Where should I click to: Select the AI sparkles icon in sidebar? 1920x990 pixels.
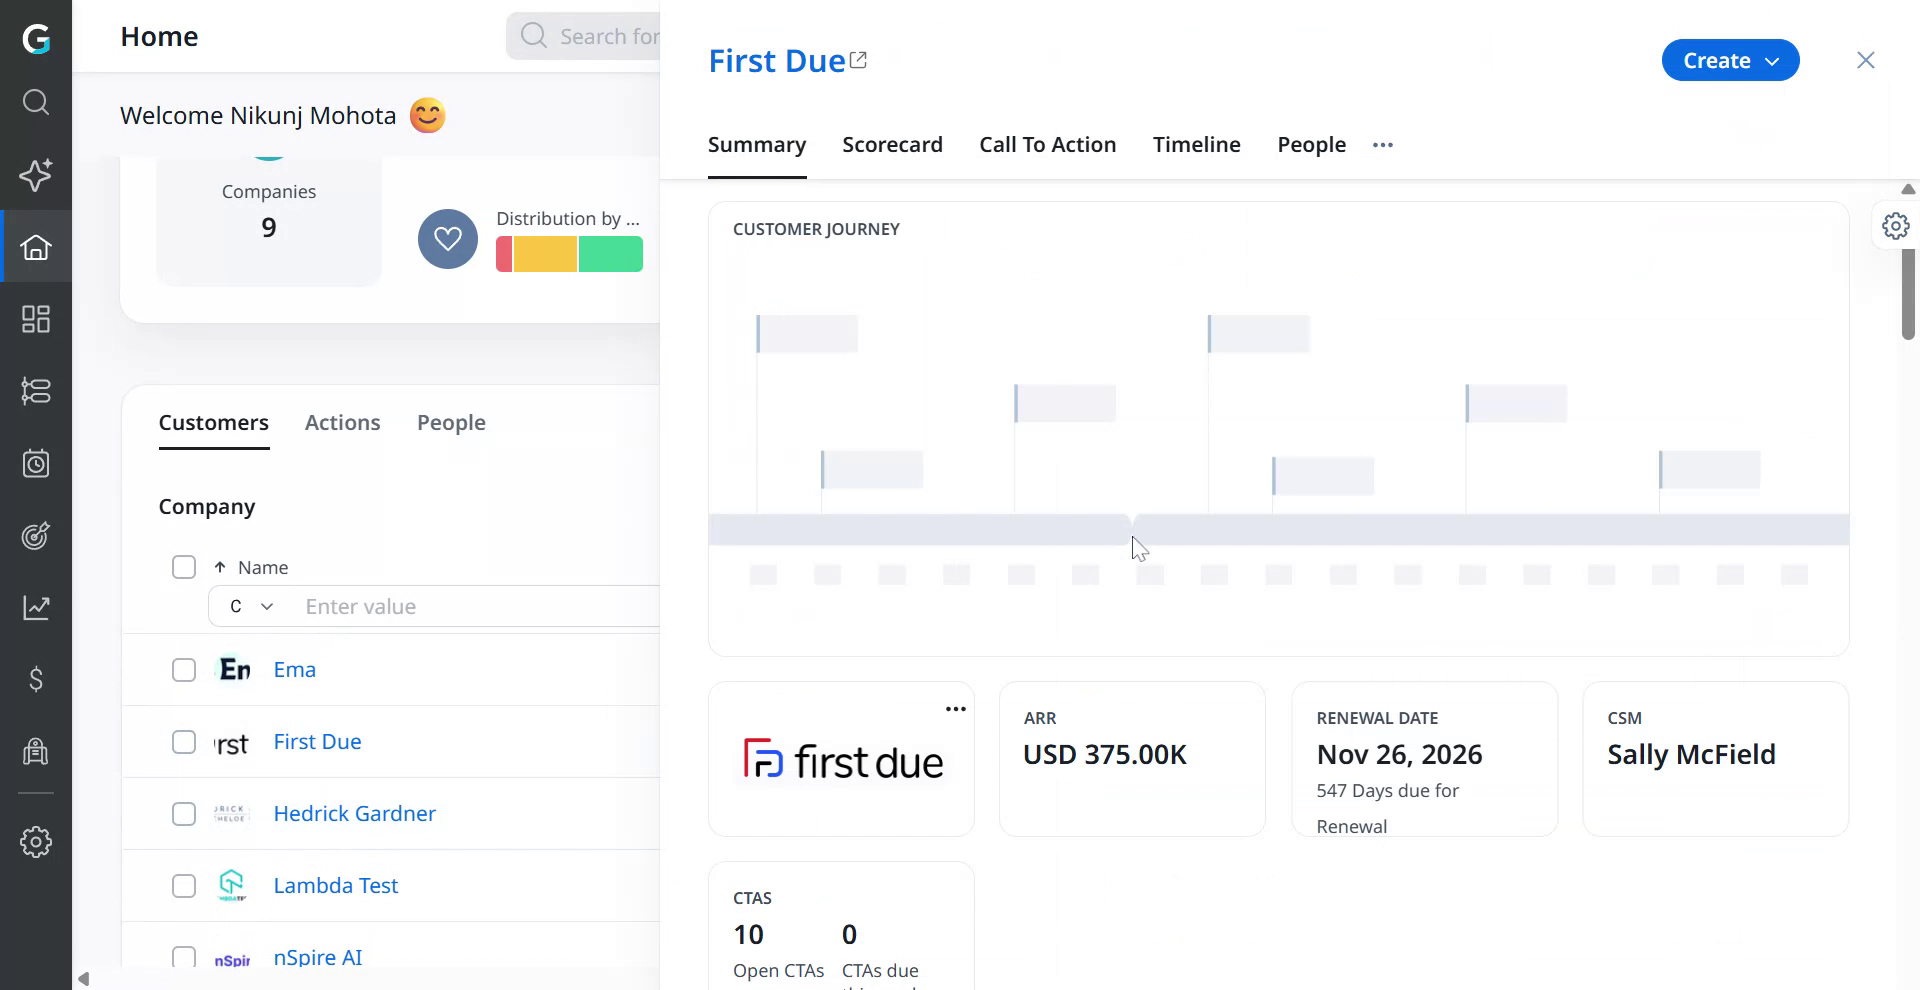[37, 176]
